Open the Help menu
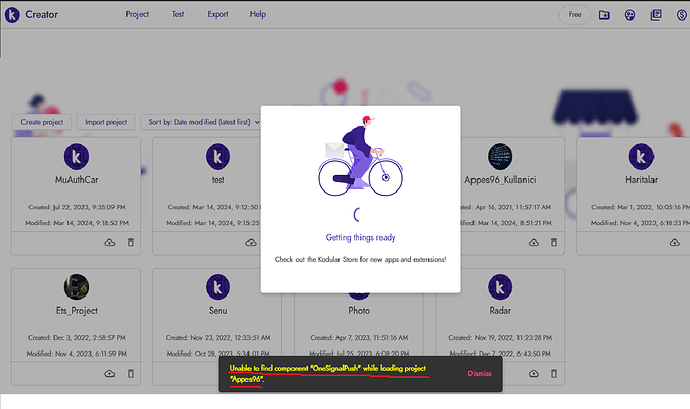The height and width of the screenshot is (409, 690). point(257,14)
